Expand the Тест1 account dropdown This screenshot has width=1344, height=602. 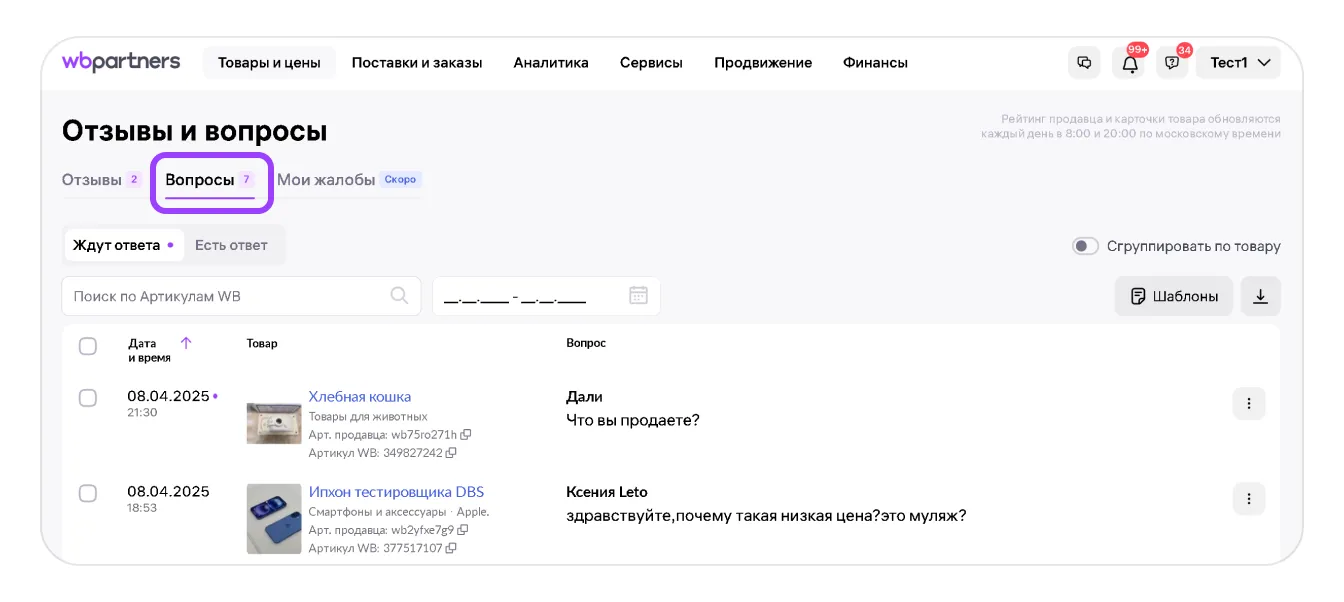click(x=1239, y=62)
